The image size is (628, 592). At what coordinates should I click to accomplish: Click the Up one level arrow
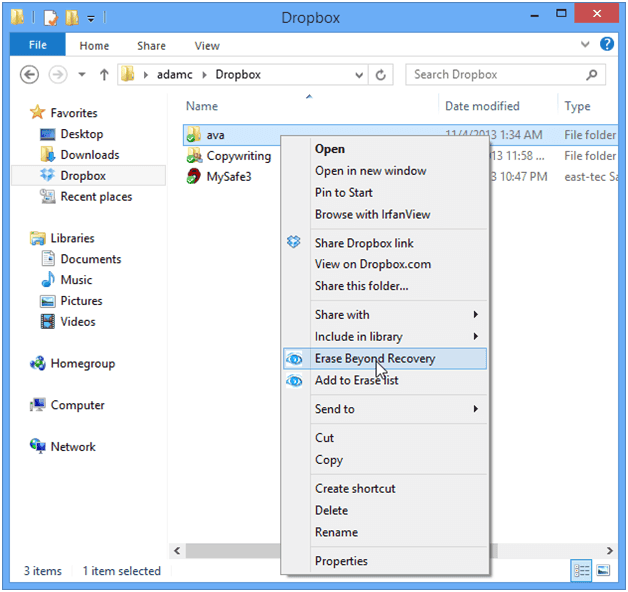104,75
